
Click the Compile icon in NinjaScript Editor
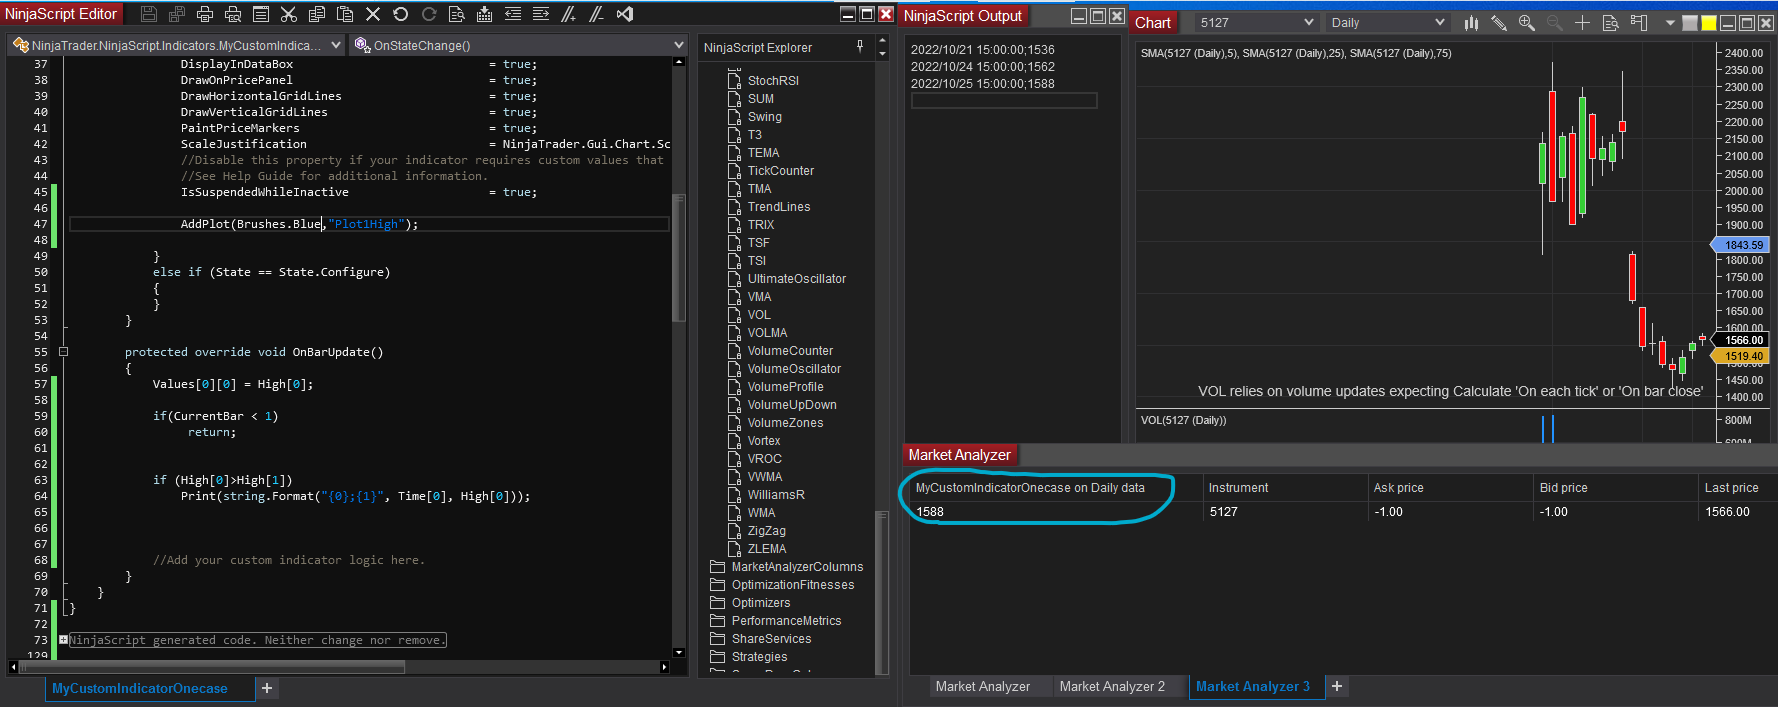[x=485, y=14]
